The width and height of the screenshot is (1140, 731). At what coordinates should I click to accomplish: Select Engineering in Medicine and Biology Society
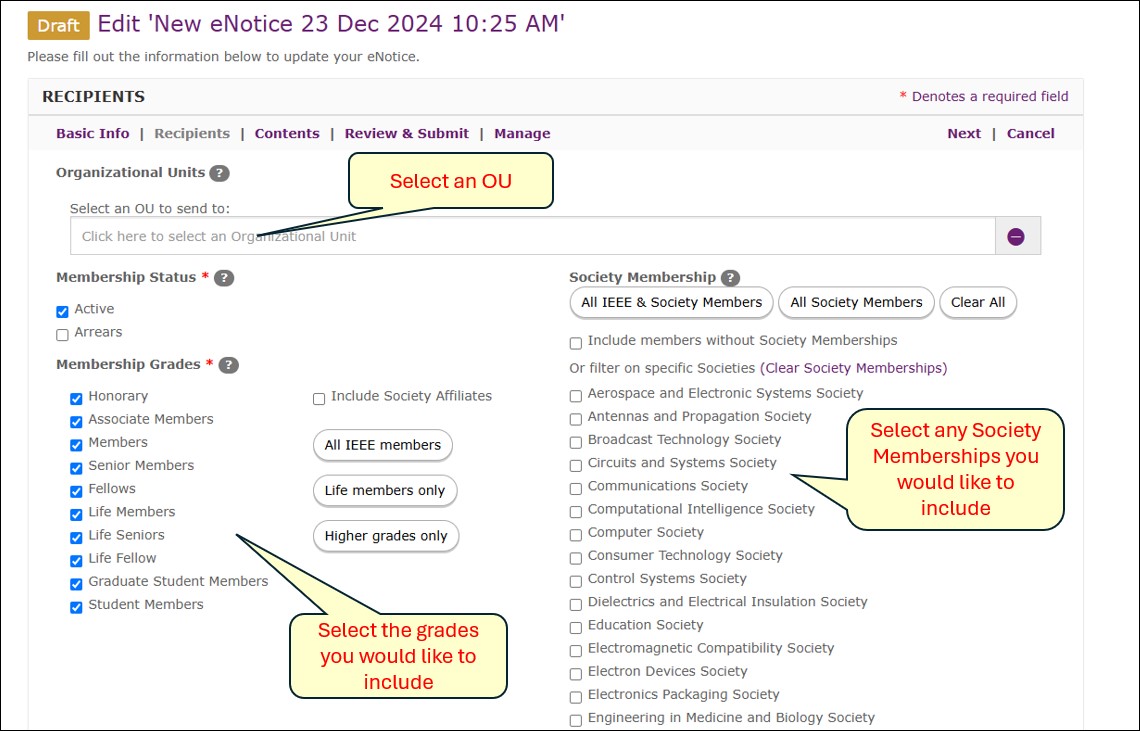click(x=576, y=720)
